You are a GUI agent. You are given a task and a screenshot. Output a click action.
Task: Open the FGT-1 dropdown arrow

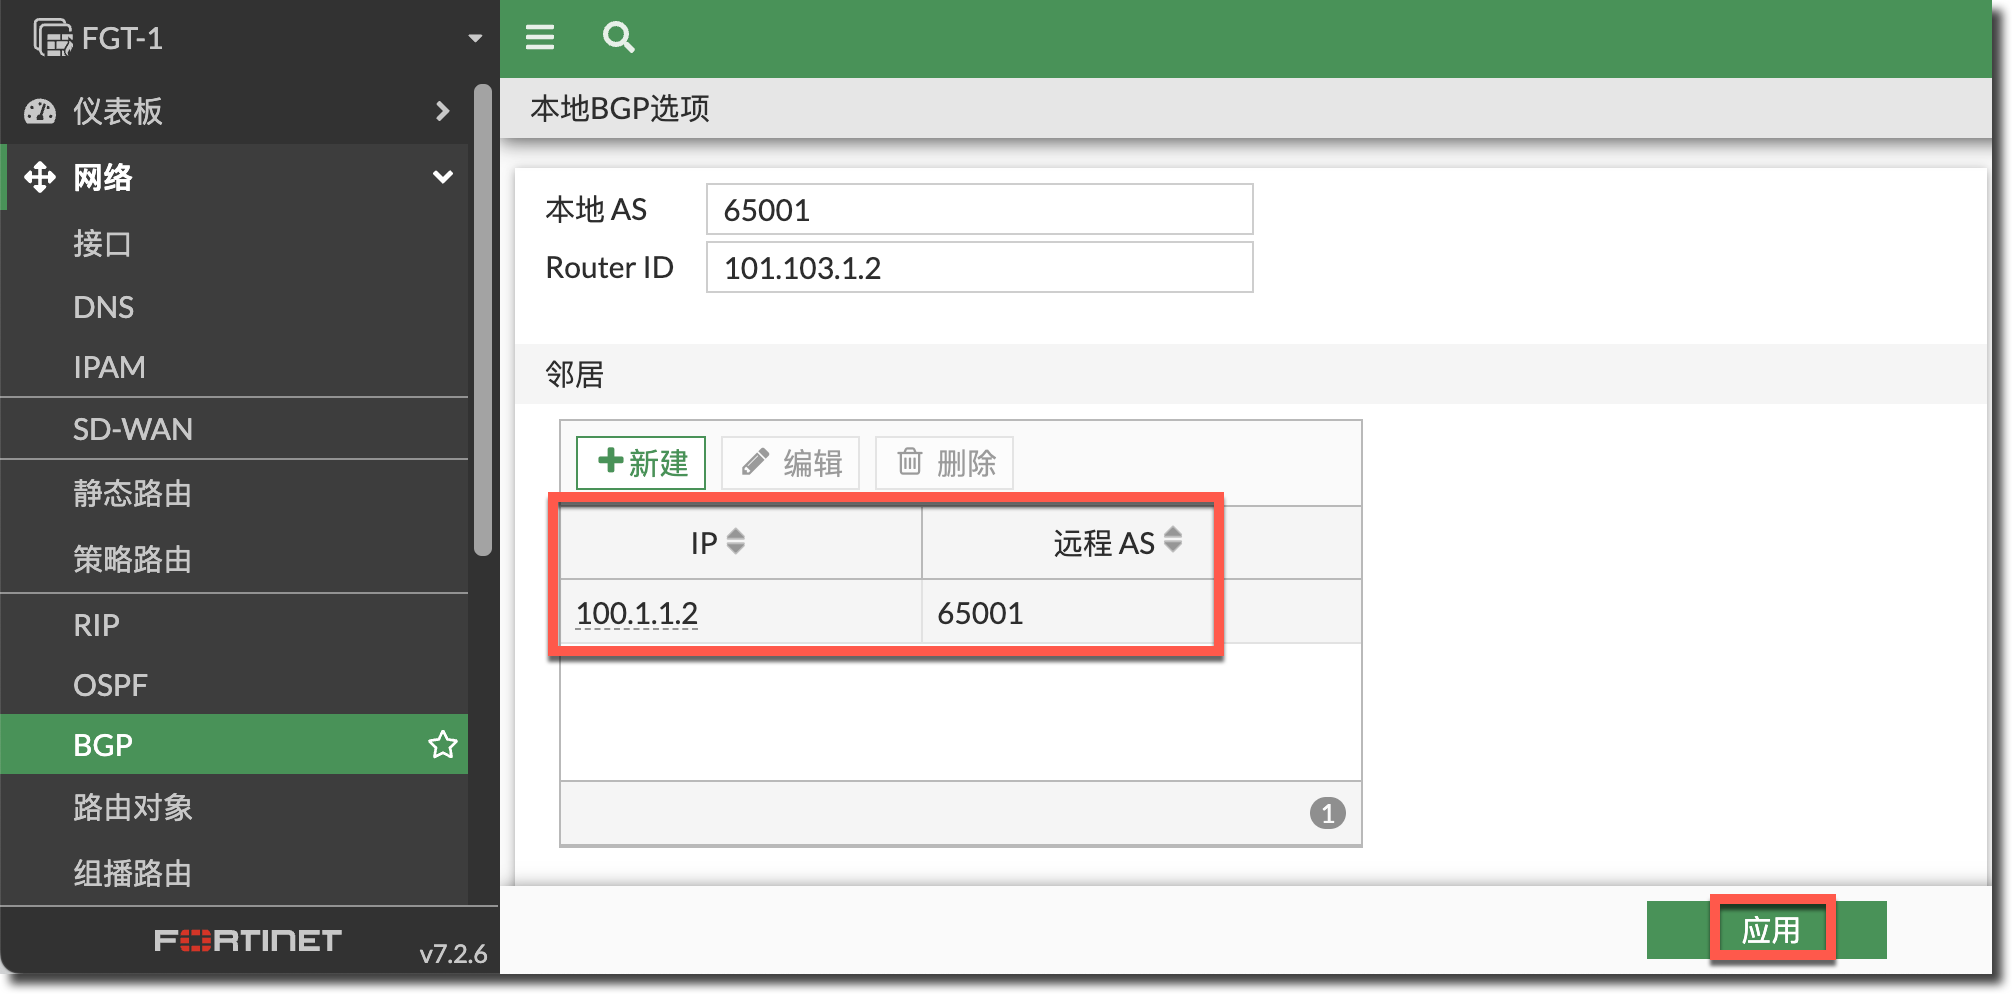[x=475, y=38]
